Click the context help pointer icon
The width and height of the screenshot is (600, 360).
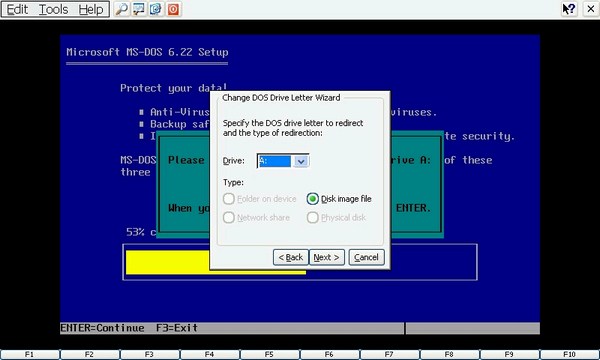(569, 9)
